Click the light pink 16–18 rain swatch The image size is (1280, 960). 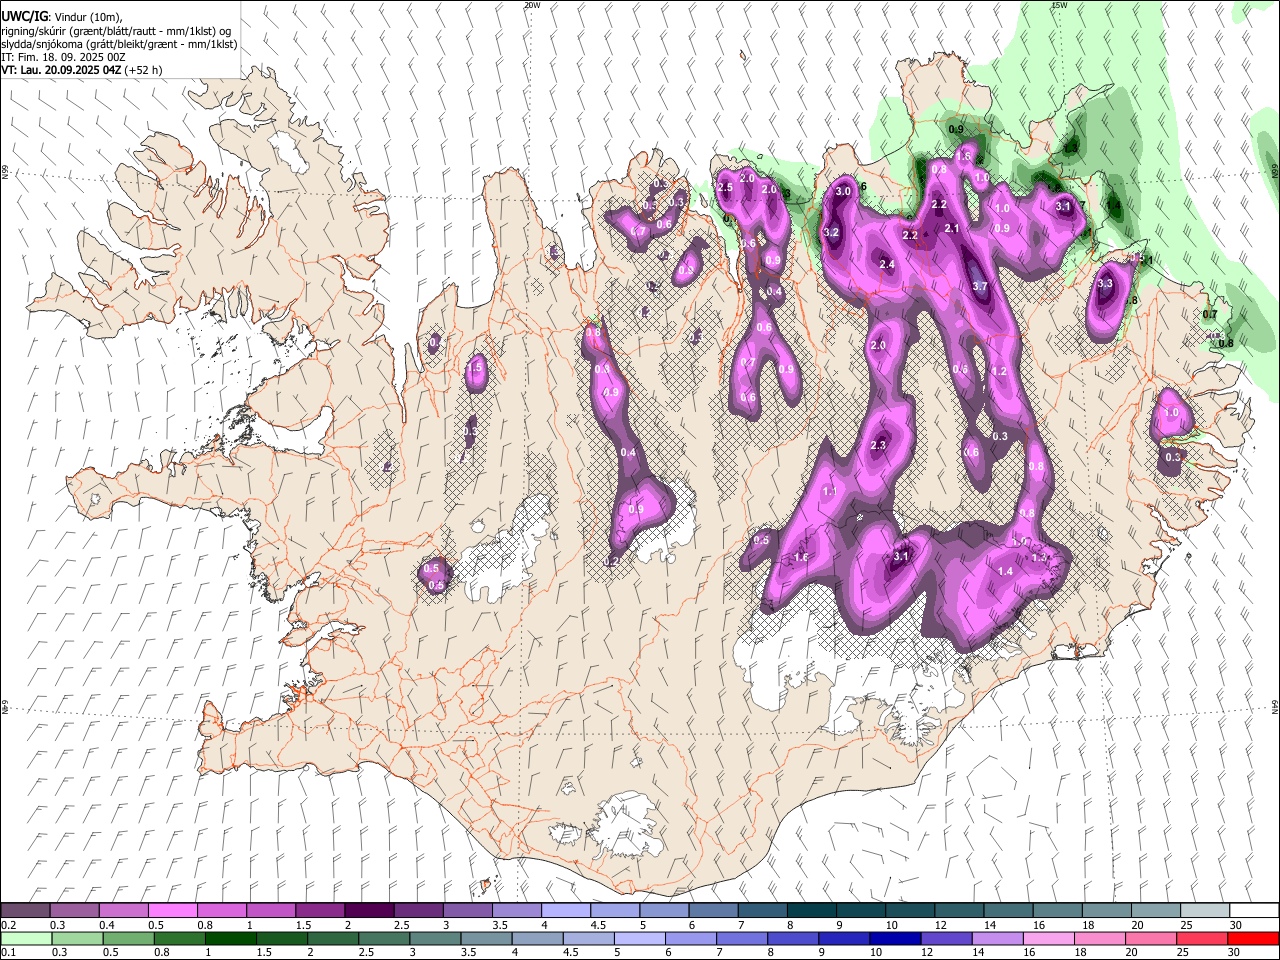(x=1048, y=938)
